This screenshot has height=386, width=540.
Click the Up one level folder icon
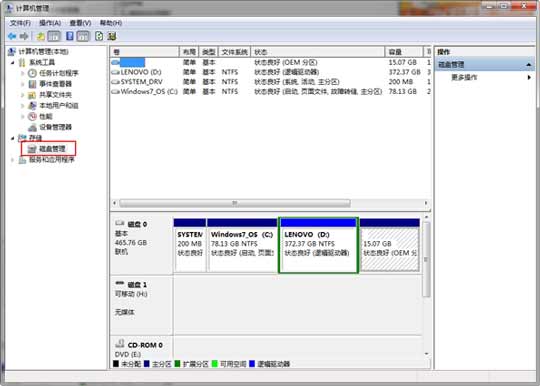click(x=41, y=36)
